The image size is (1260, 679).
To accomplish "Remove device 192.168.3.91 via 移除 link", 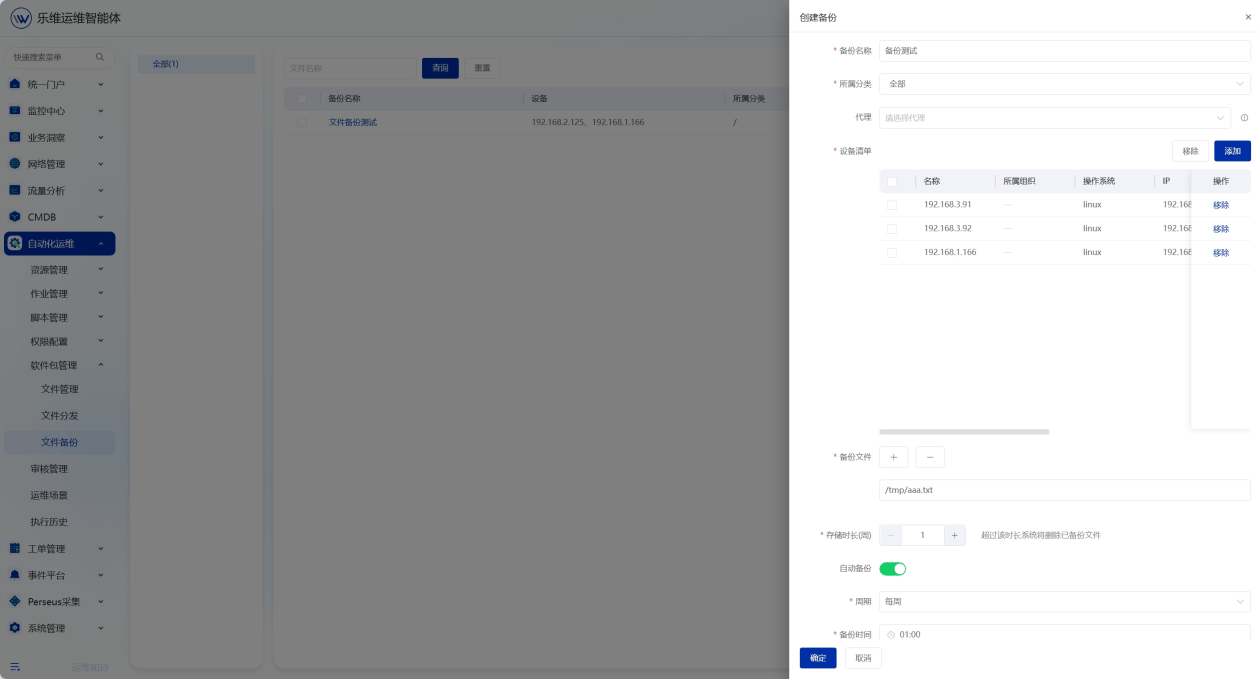I will (x=1221, y=205).
